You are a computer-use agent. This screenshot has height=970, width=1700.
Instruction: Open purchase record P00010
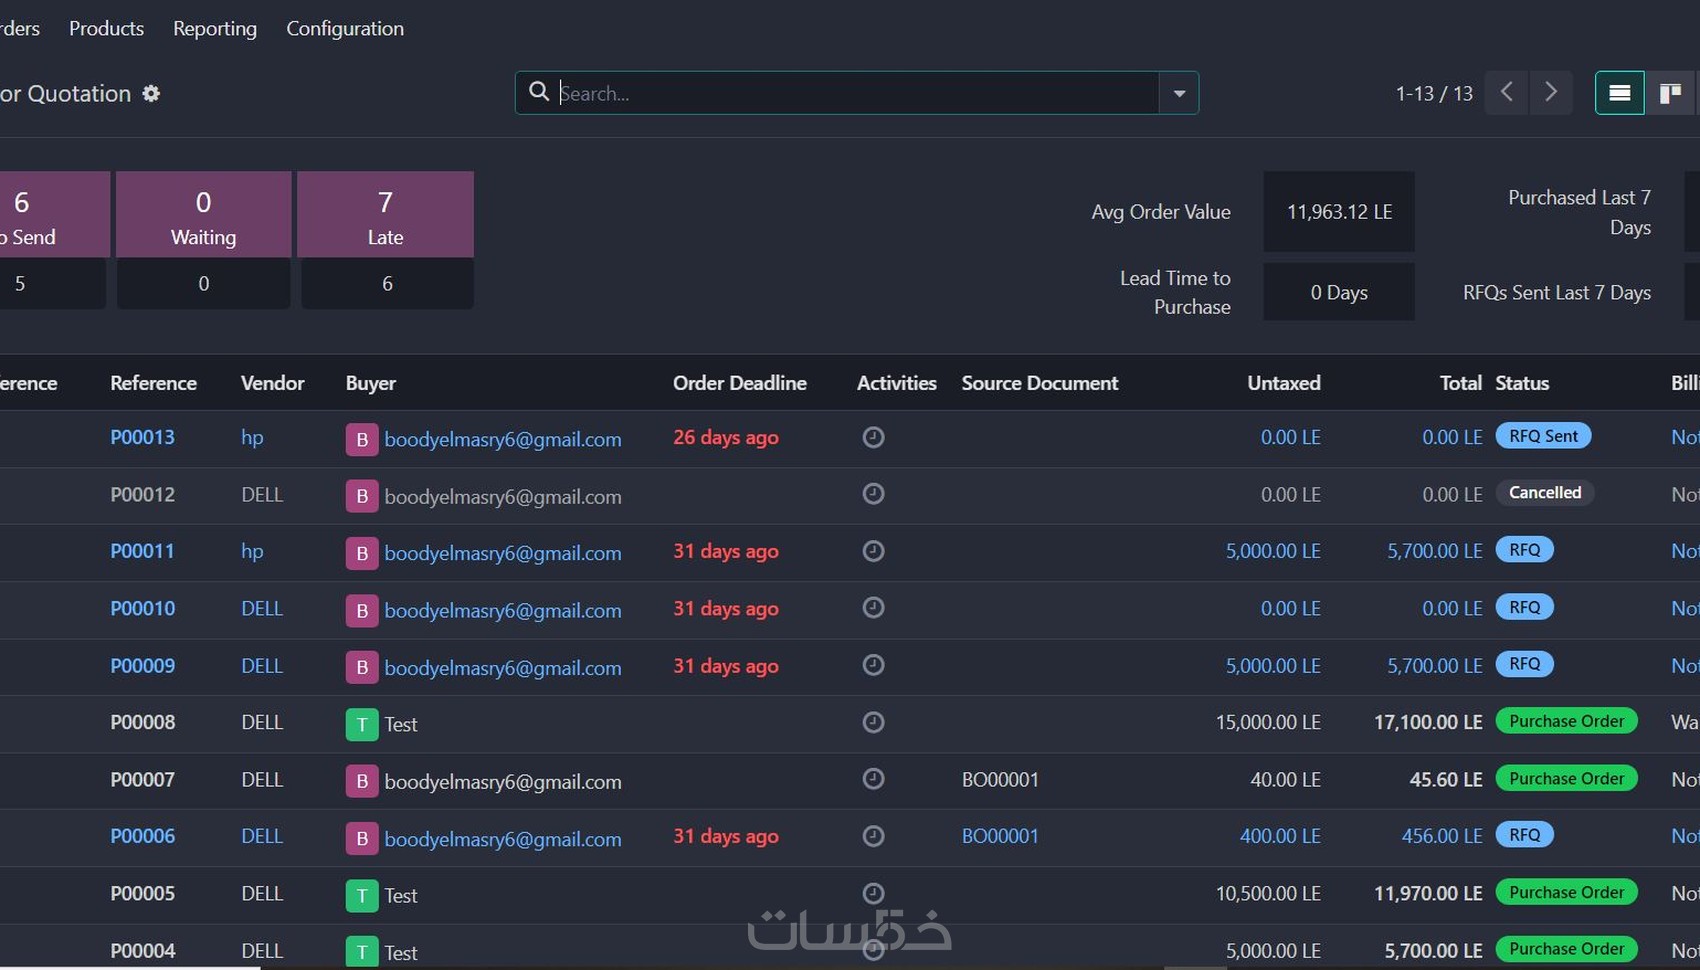[x=142, y=608]
